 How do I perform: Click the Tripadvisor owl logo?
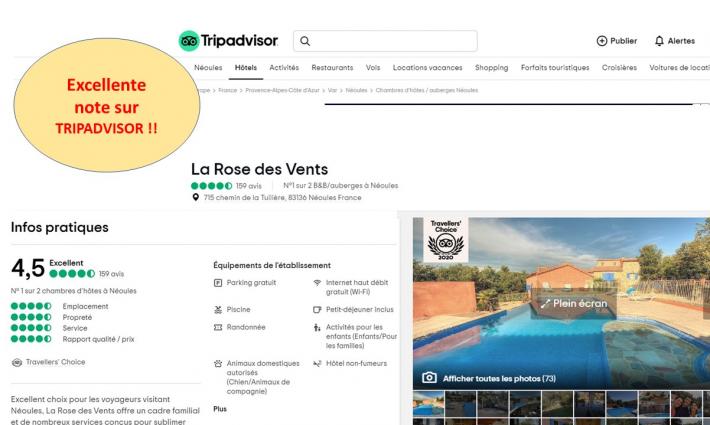point(189,41)
